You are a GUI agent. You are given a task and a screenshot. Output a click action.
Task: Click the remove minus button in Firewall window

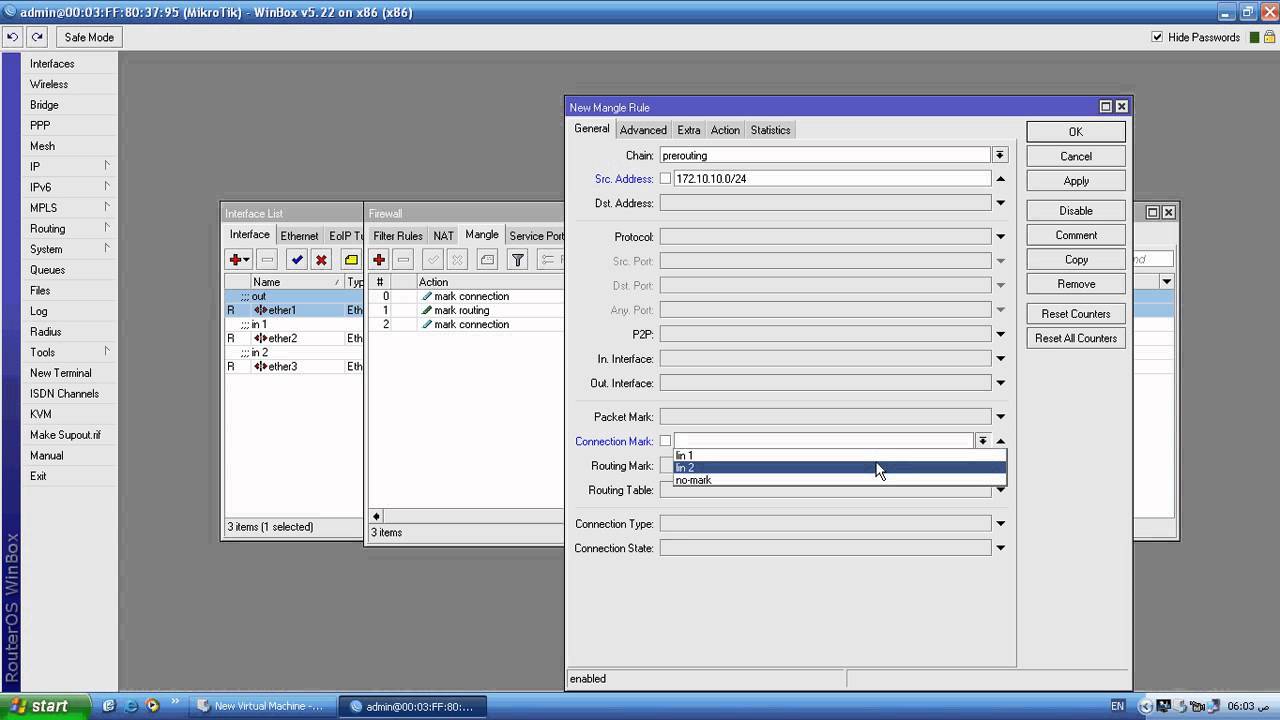point(403,259)
